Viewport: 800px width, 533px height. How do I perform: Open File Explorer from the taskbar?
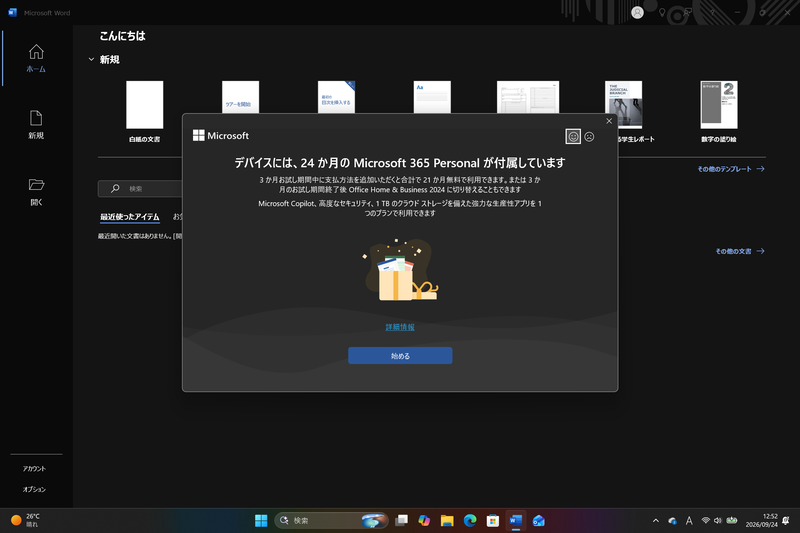pos(447,520)
